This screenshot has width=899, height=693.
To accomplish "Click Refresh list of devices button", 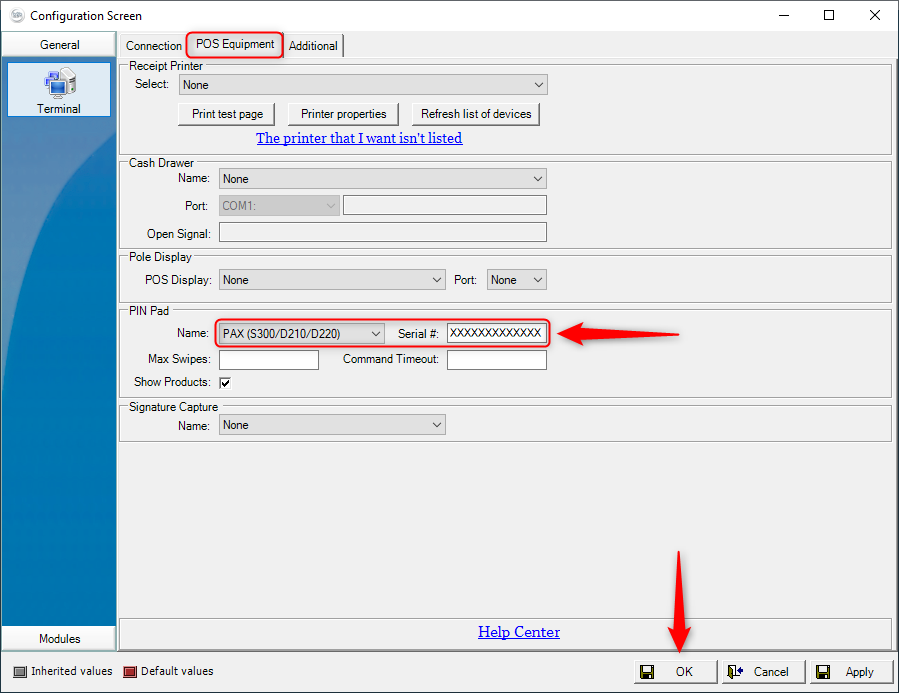I will (x=476, y=114).
